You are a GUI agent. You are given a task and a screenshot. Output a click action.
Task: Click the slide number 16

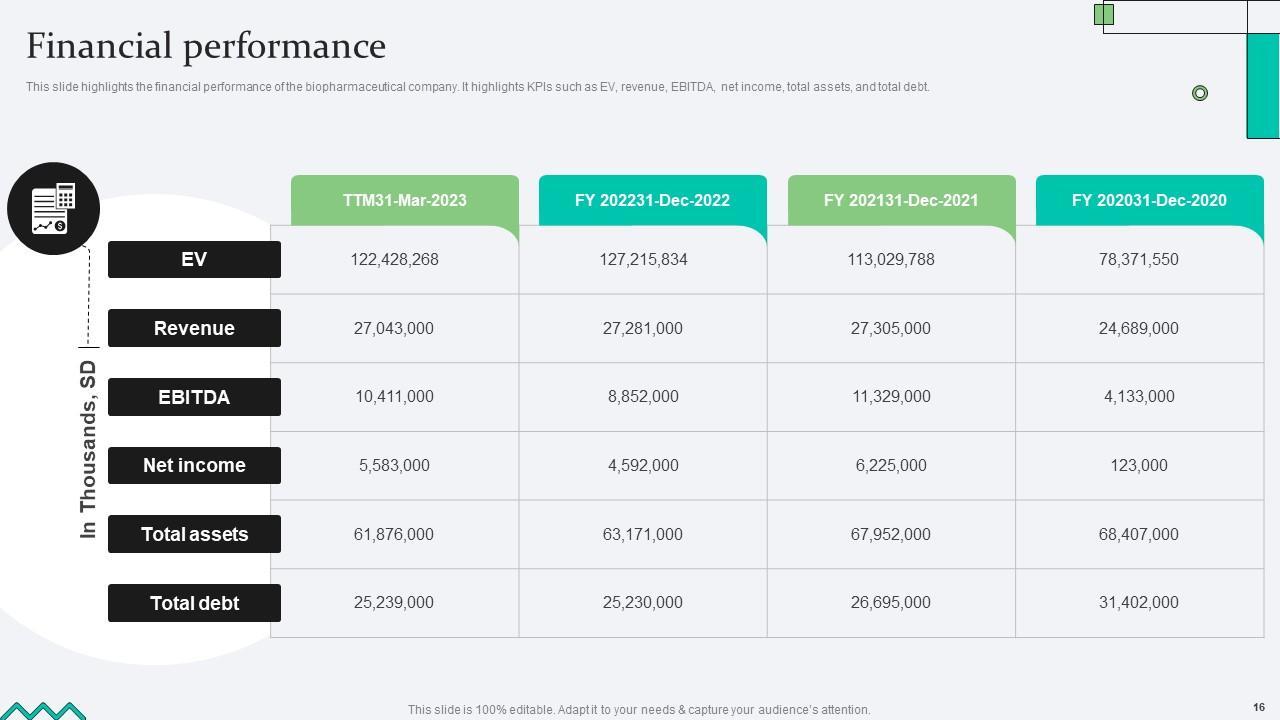coord(1259,707)
